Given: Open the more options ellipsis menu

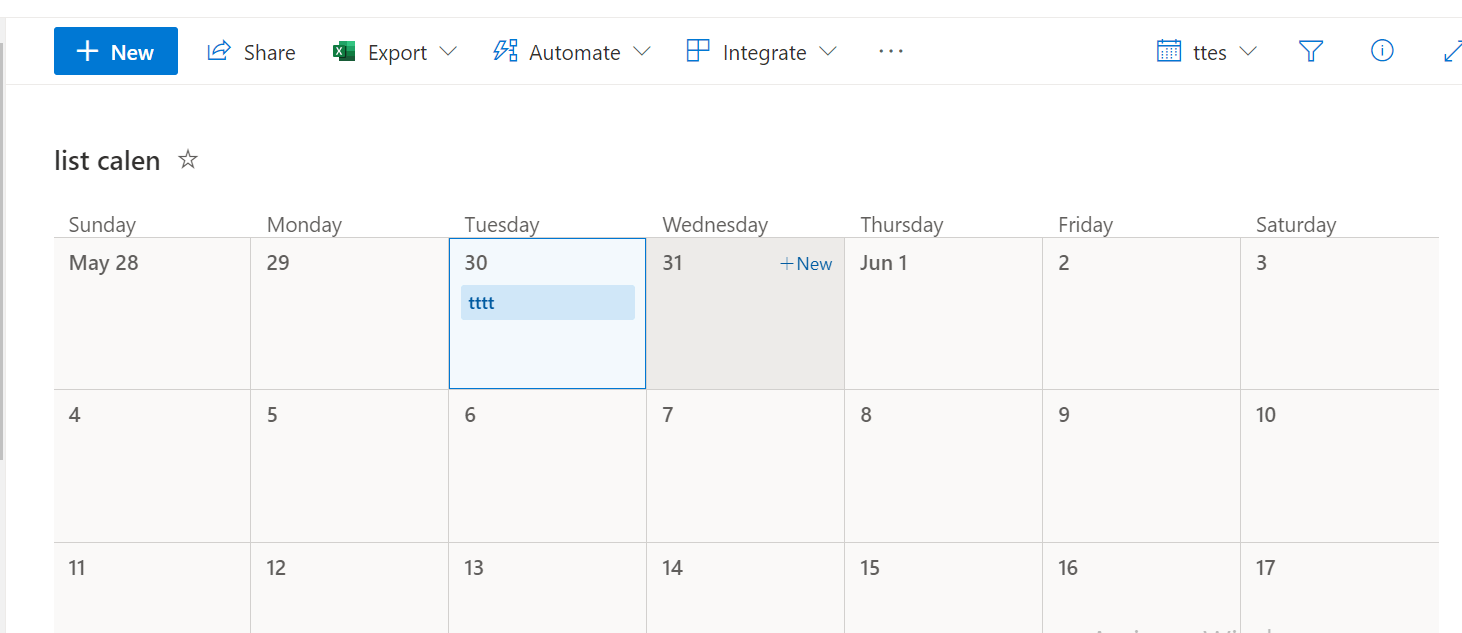Looking at the screenshot, I should [891, 52].
